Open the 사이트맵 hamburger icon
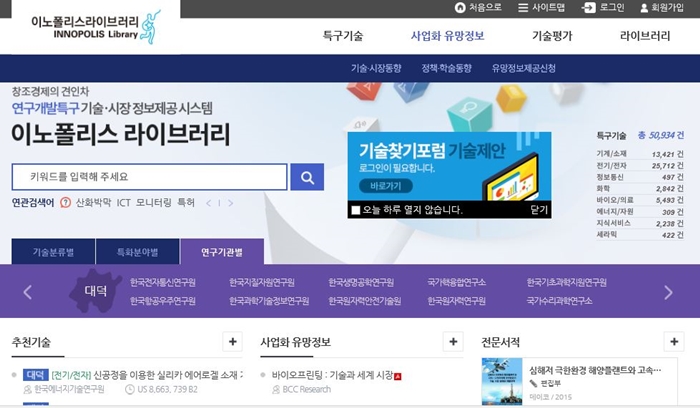This screenshot has height=408, width=700. (523, 8)
